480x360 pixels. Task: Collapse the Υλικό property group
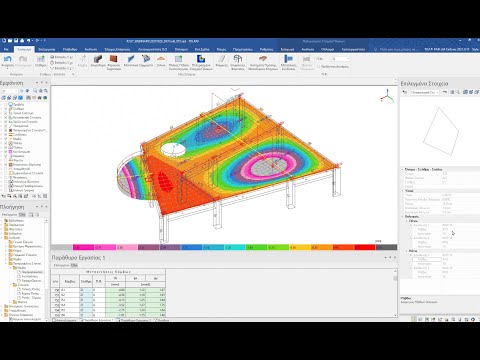click(x=402, y=191)
